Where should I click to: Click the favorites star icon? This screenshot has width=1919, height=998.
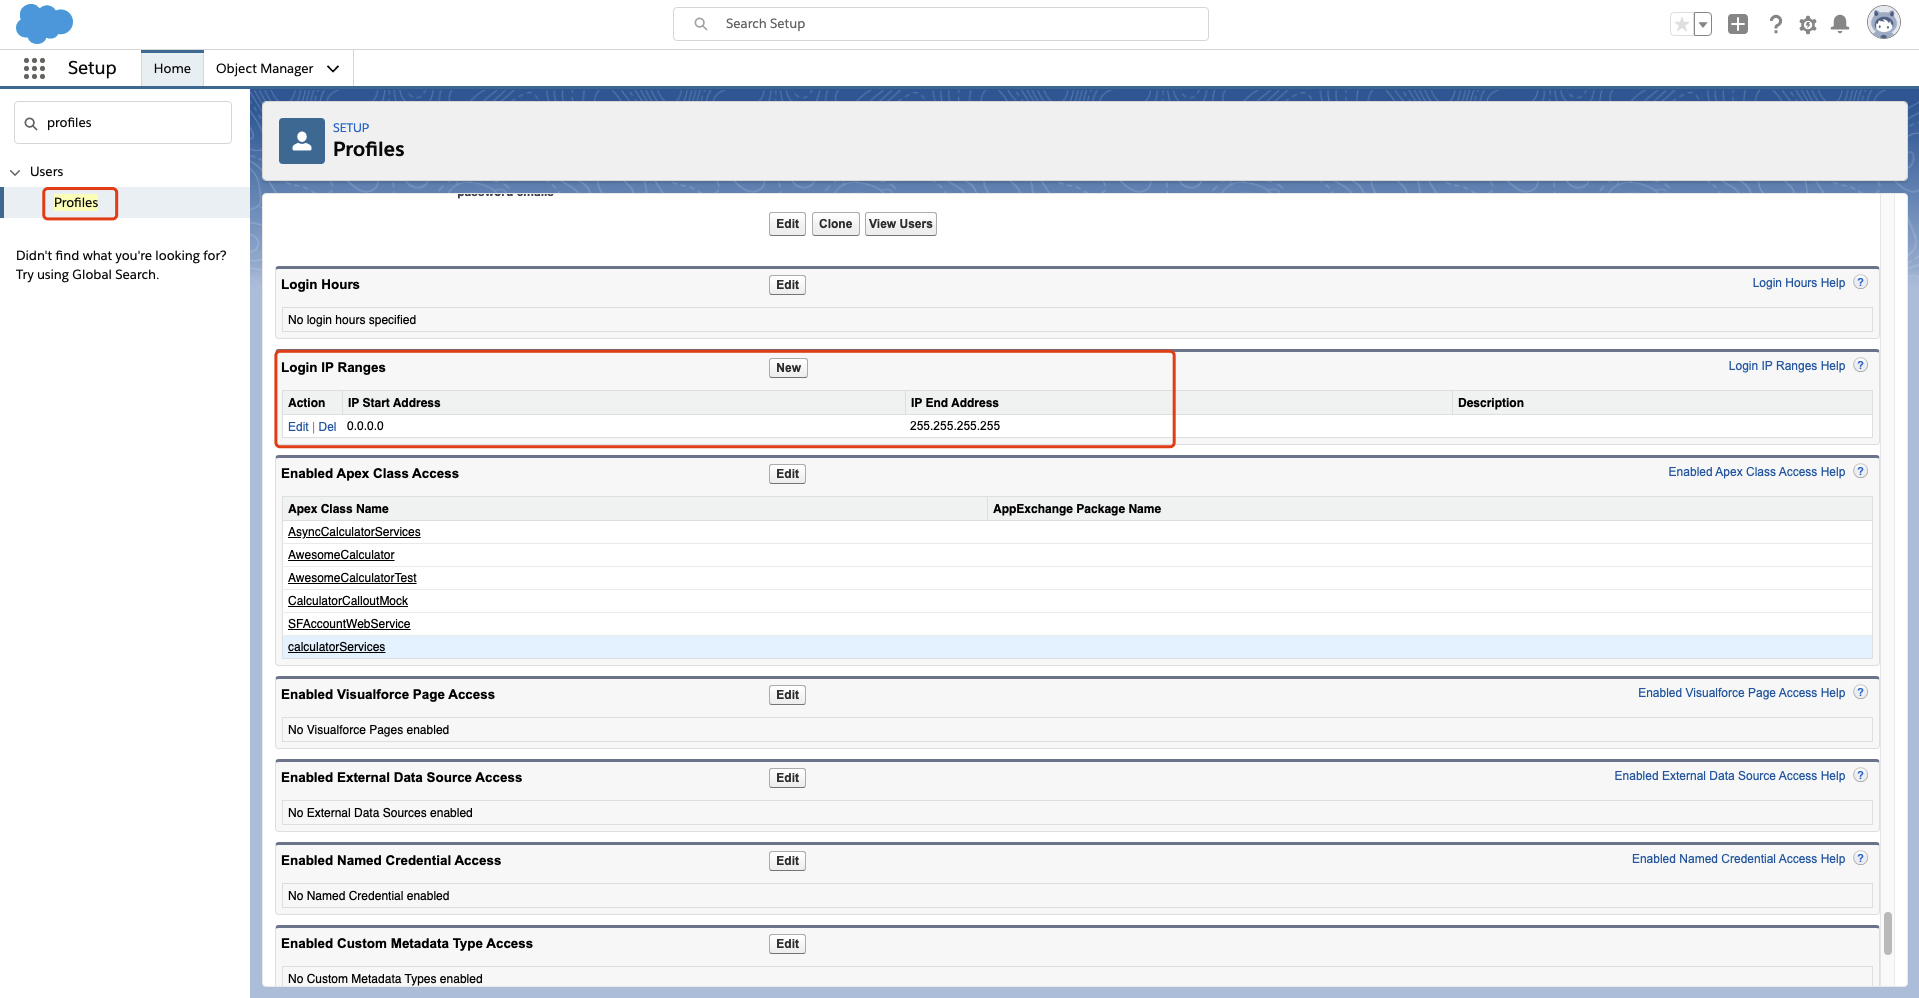[x=1681, y=23]
